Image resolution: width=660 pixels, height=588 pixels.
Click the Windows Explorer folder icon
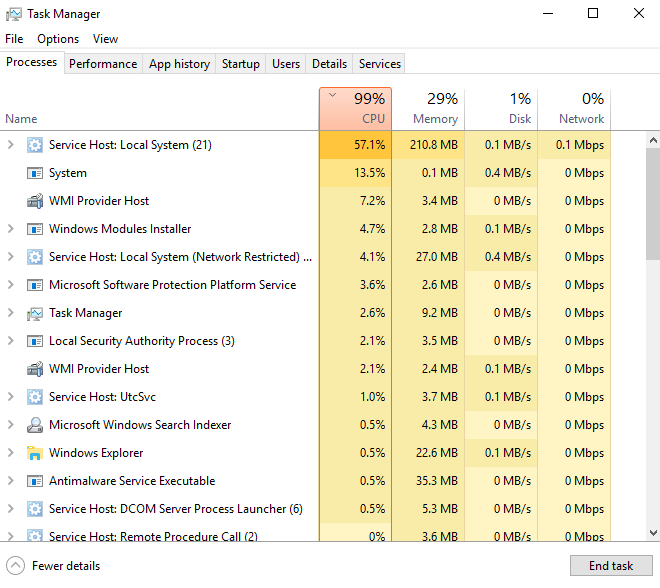click(35, 453)
